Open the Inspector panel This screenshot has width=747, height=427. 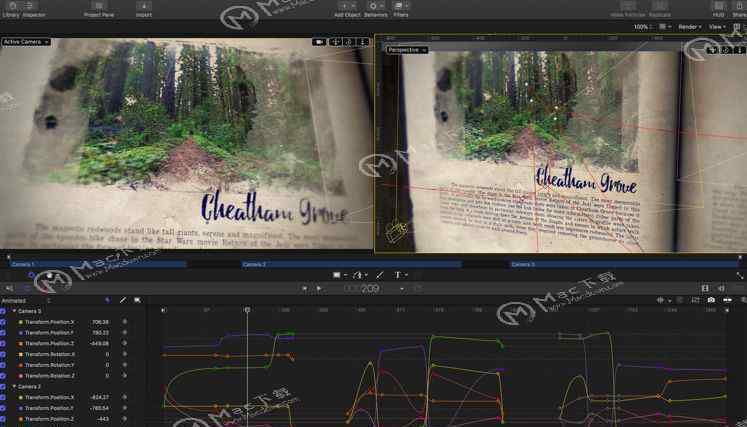coord(33,9)
